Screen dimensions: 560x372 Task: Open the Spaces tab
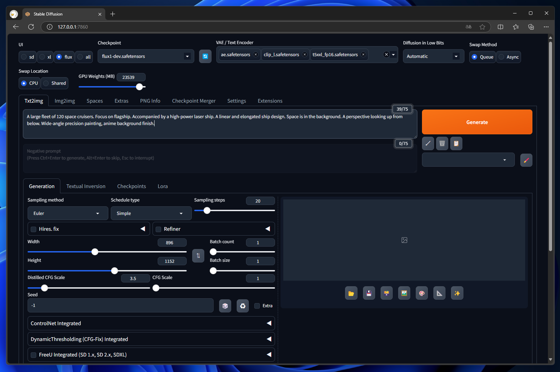point(95,101)
